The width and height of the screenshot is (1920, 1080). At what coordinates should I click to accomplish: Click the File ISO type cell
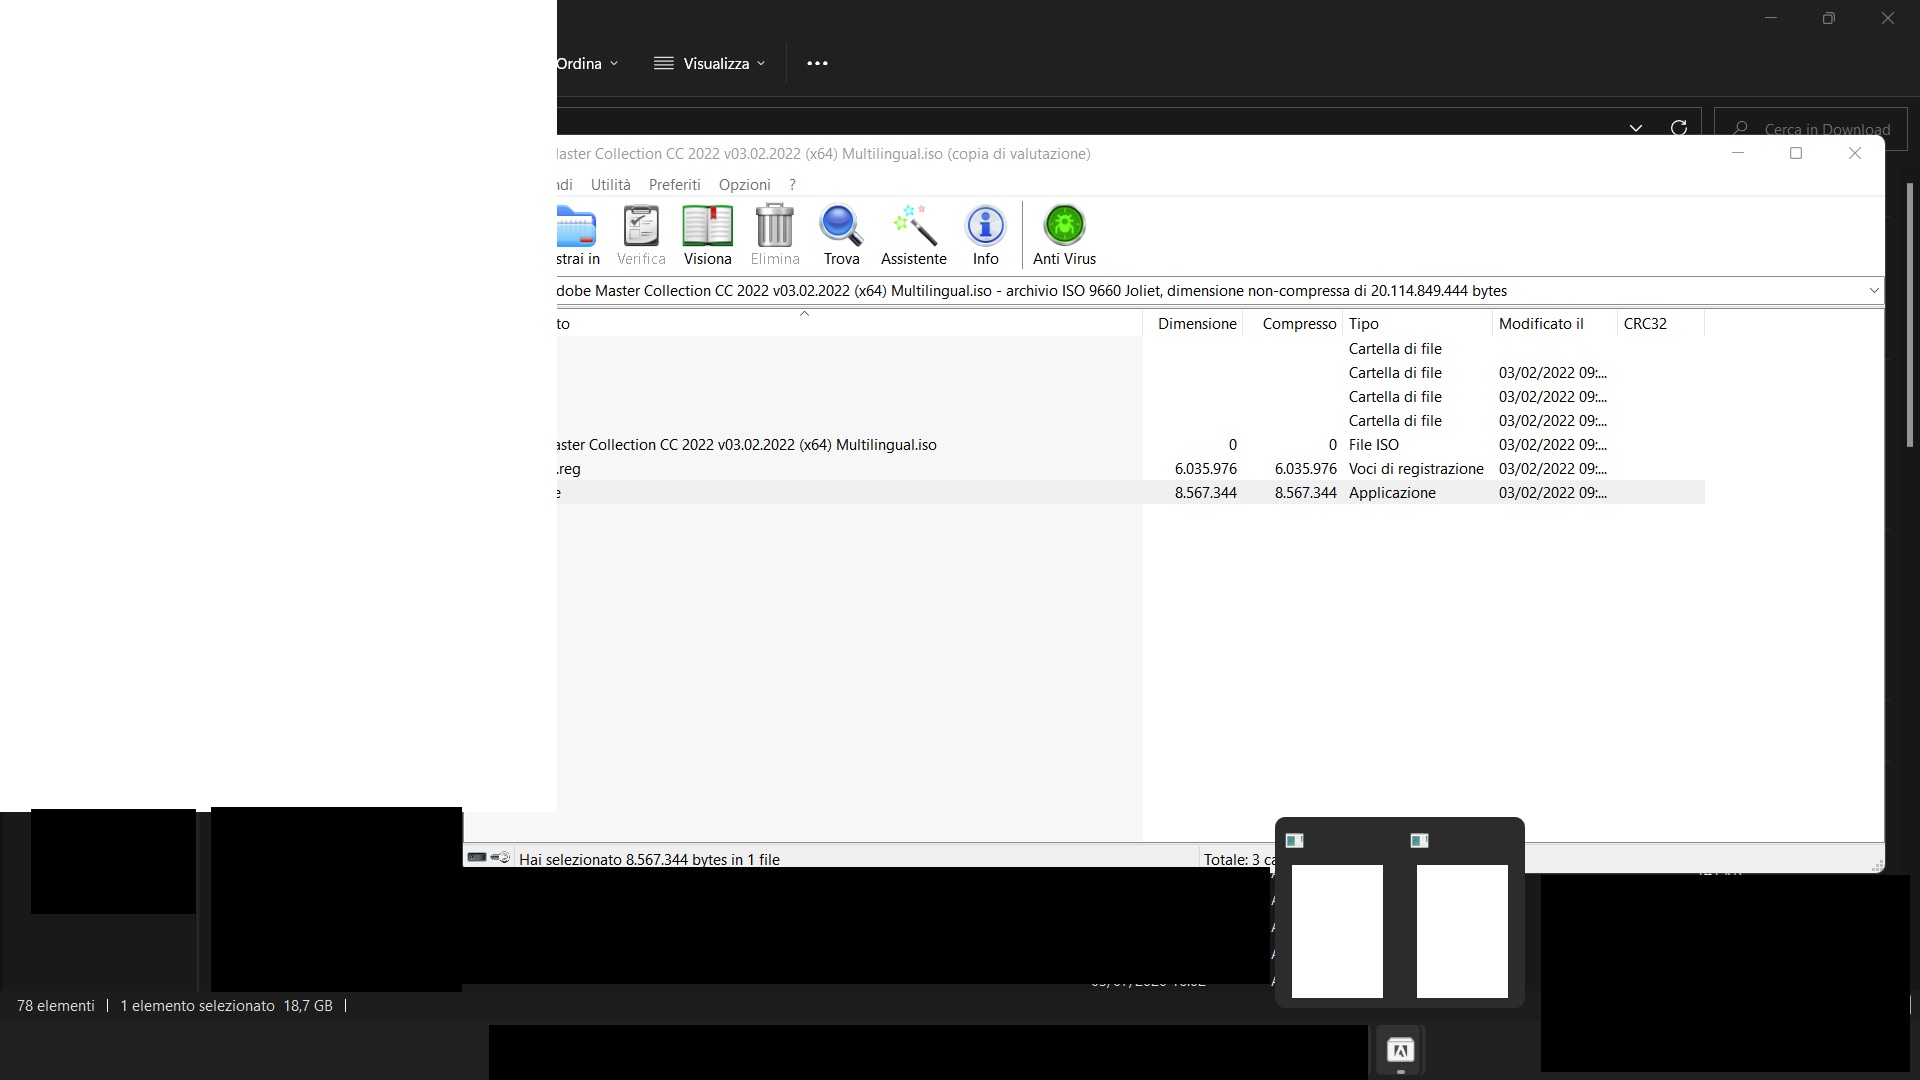(1373, 445)
